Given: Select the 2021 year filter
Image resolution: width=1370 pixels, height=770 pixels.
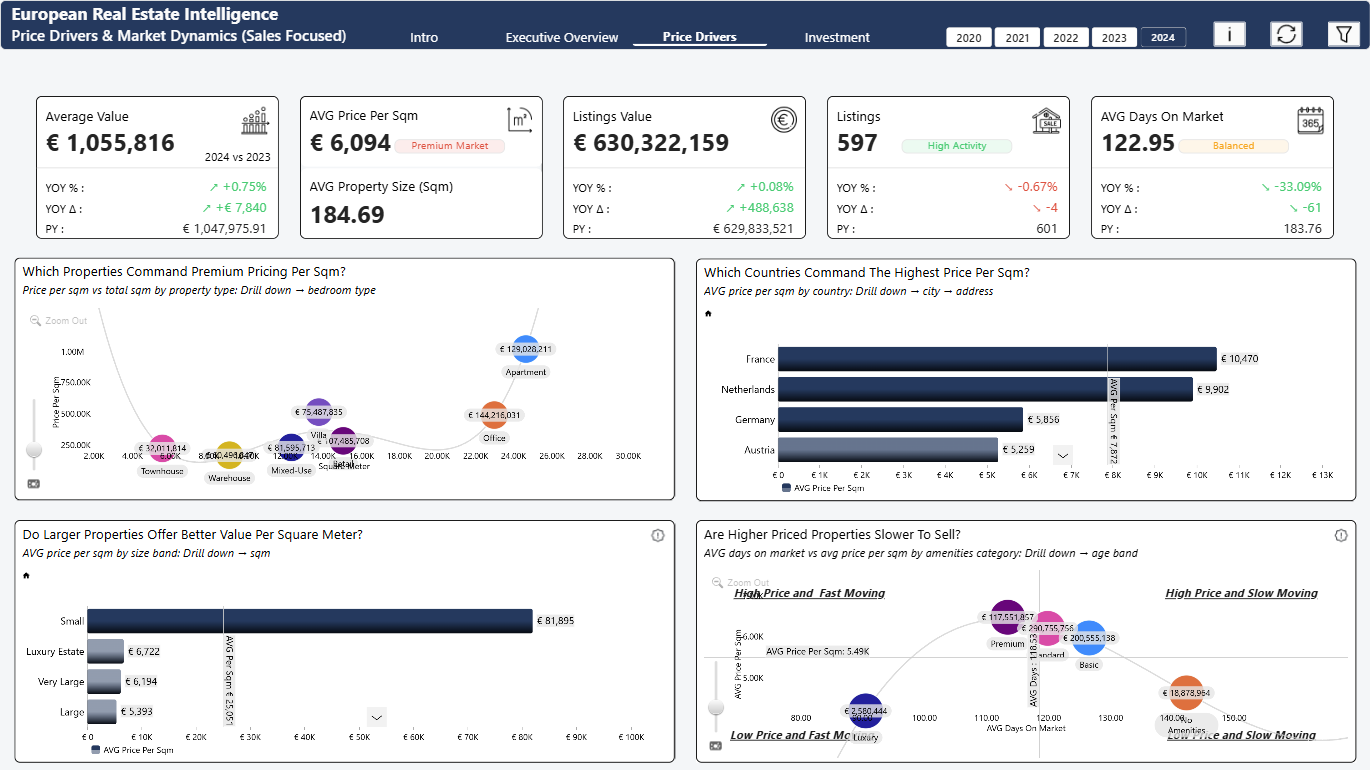Looking at the screenshot, I should pyautogui.click(x=1017, y=38).
